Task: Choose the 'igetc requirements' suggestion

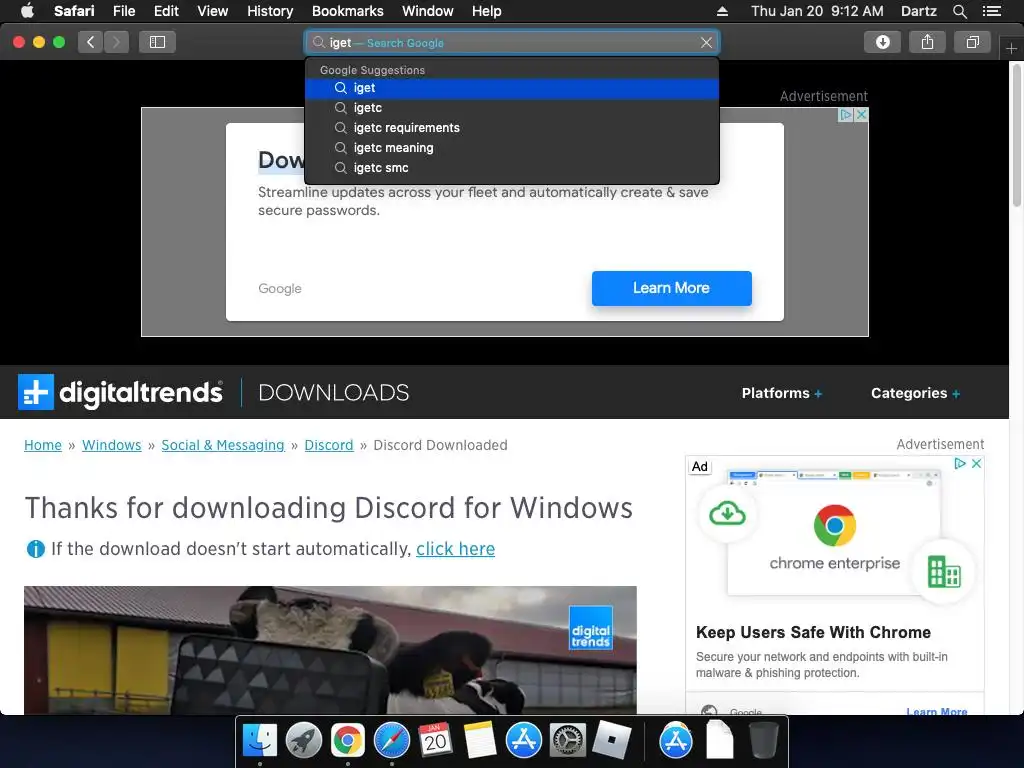Action: coord(512,128)
